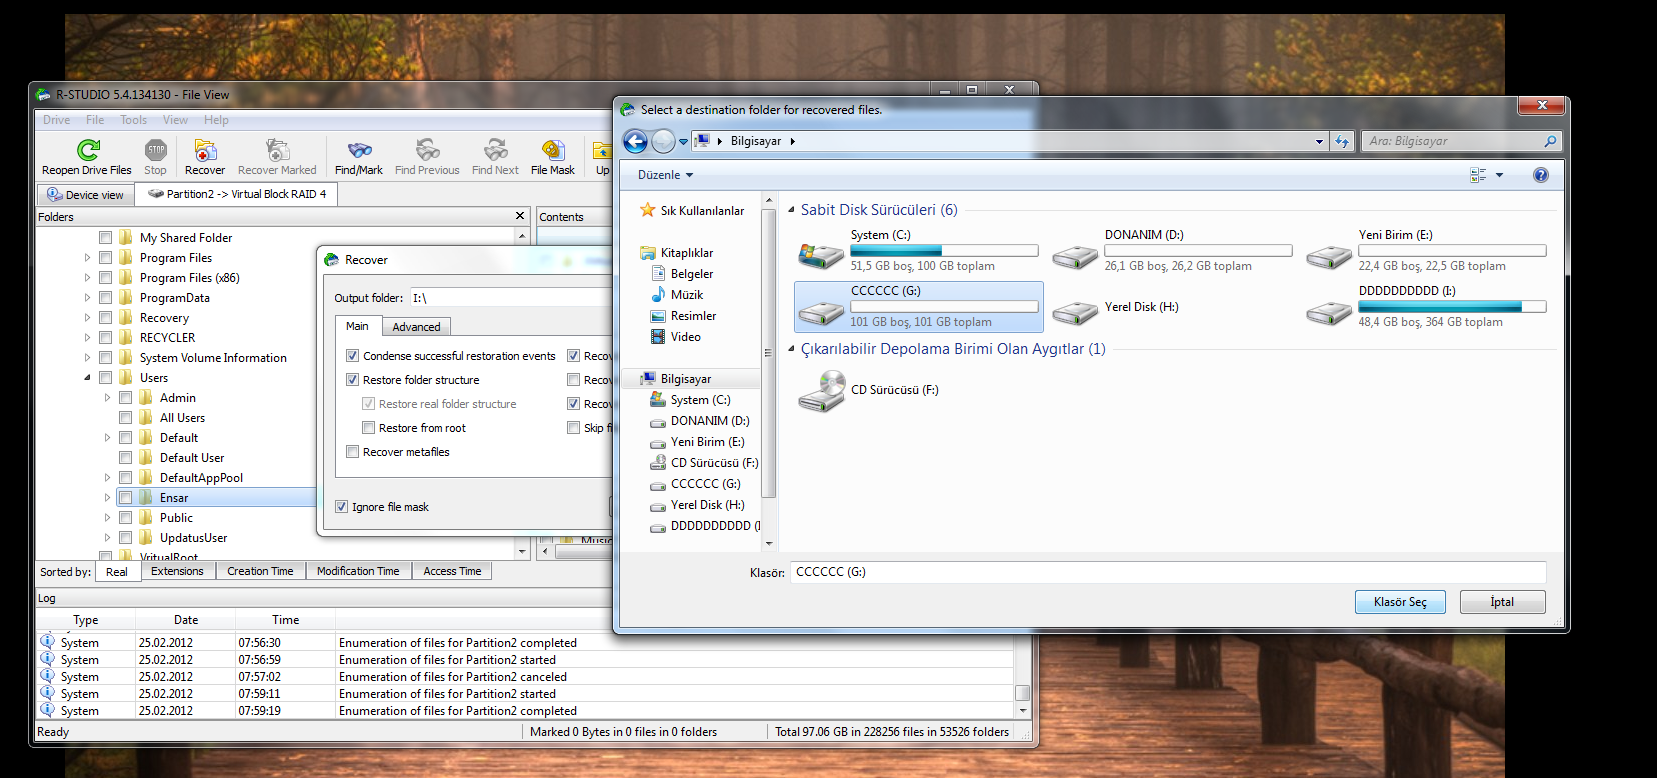
Task: Open view options dropdown arrow
Action: click(x=1499, y=175)
